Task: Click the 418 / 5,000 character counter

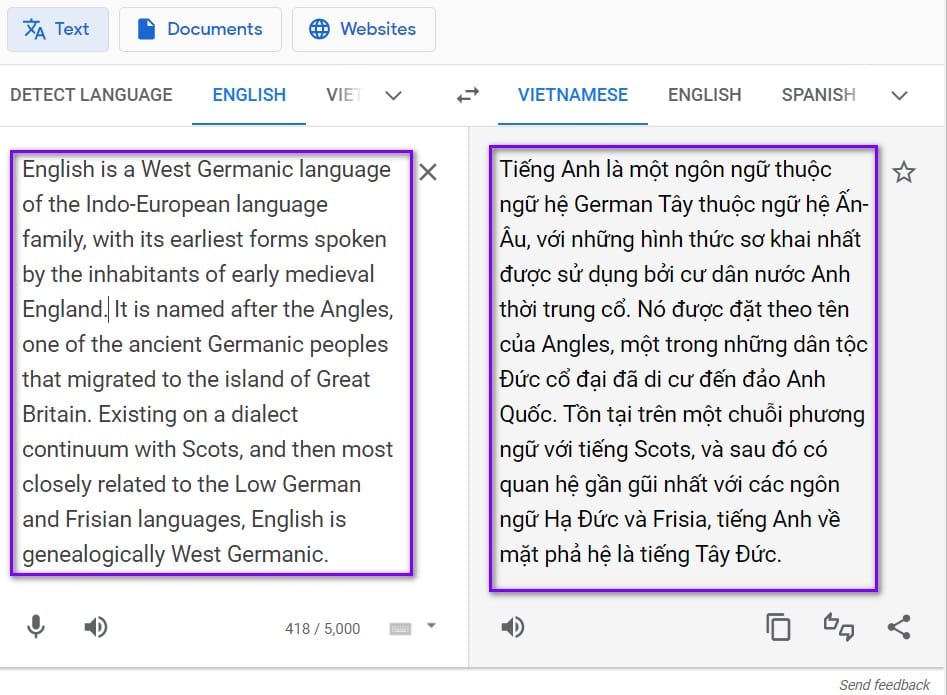Action: (323, 629)
